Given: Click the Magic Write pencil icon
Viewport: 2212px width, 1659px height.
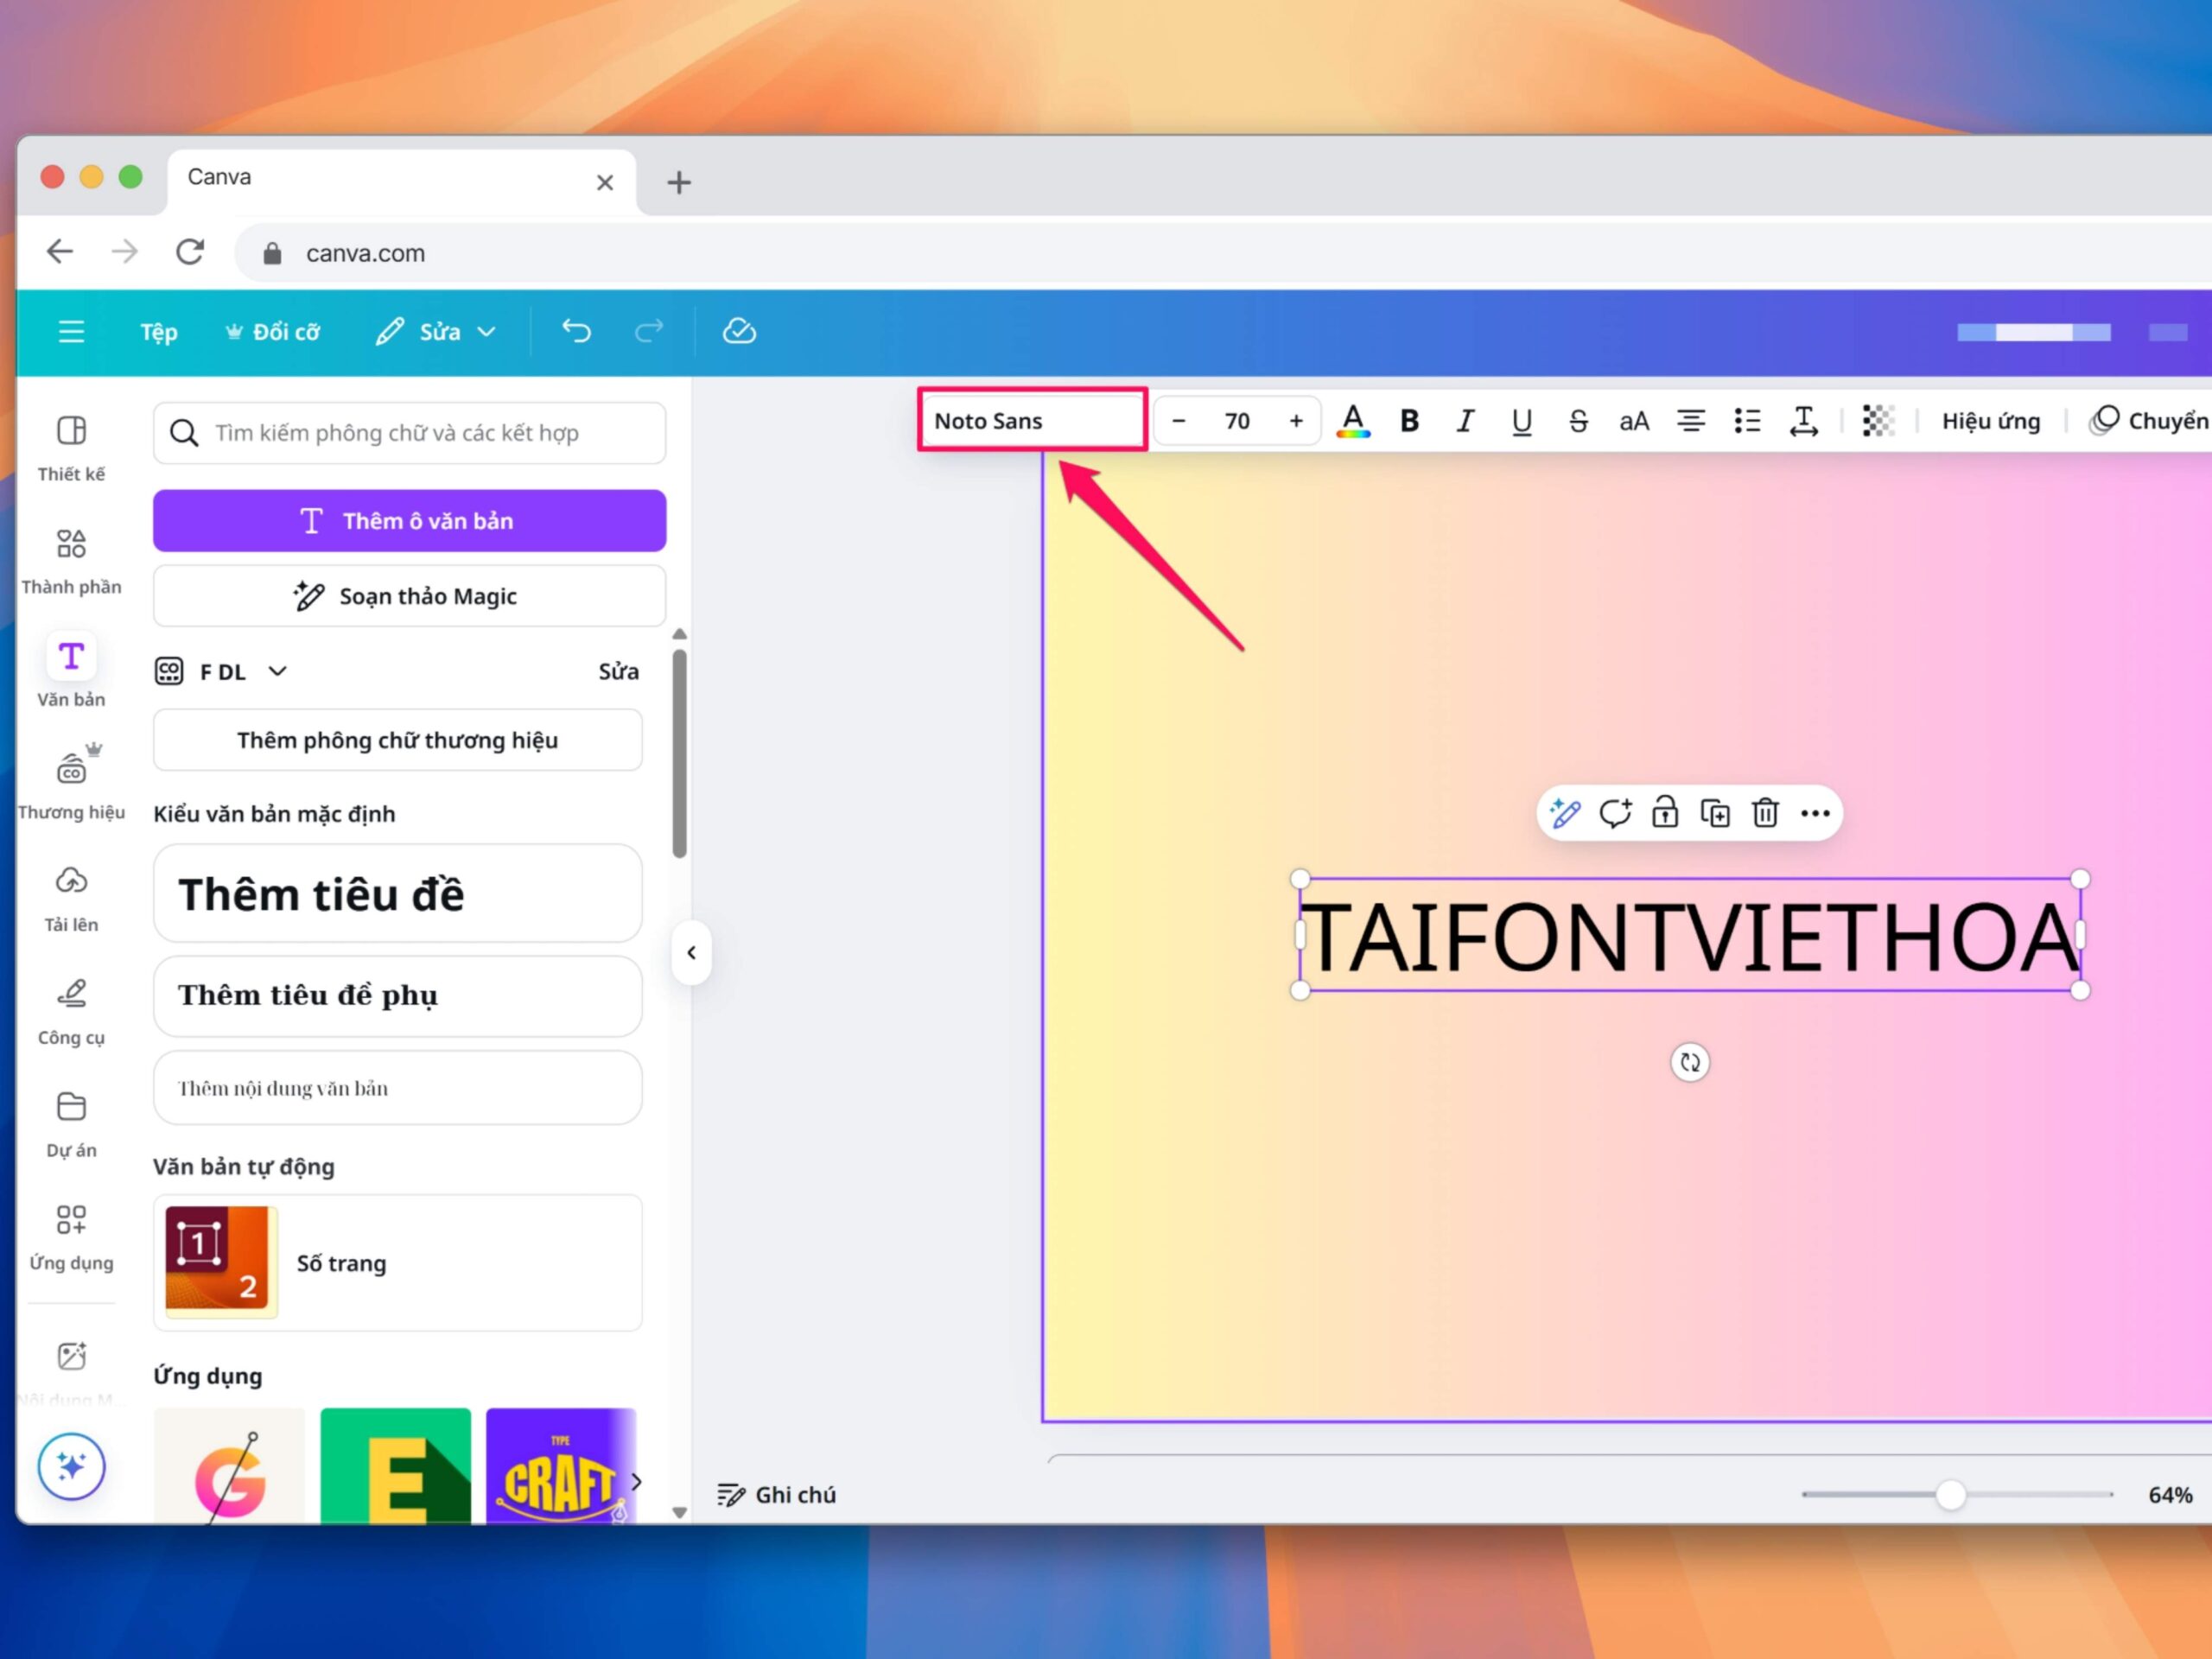Looking at the screenshot, I should tap(1565, 813).
